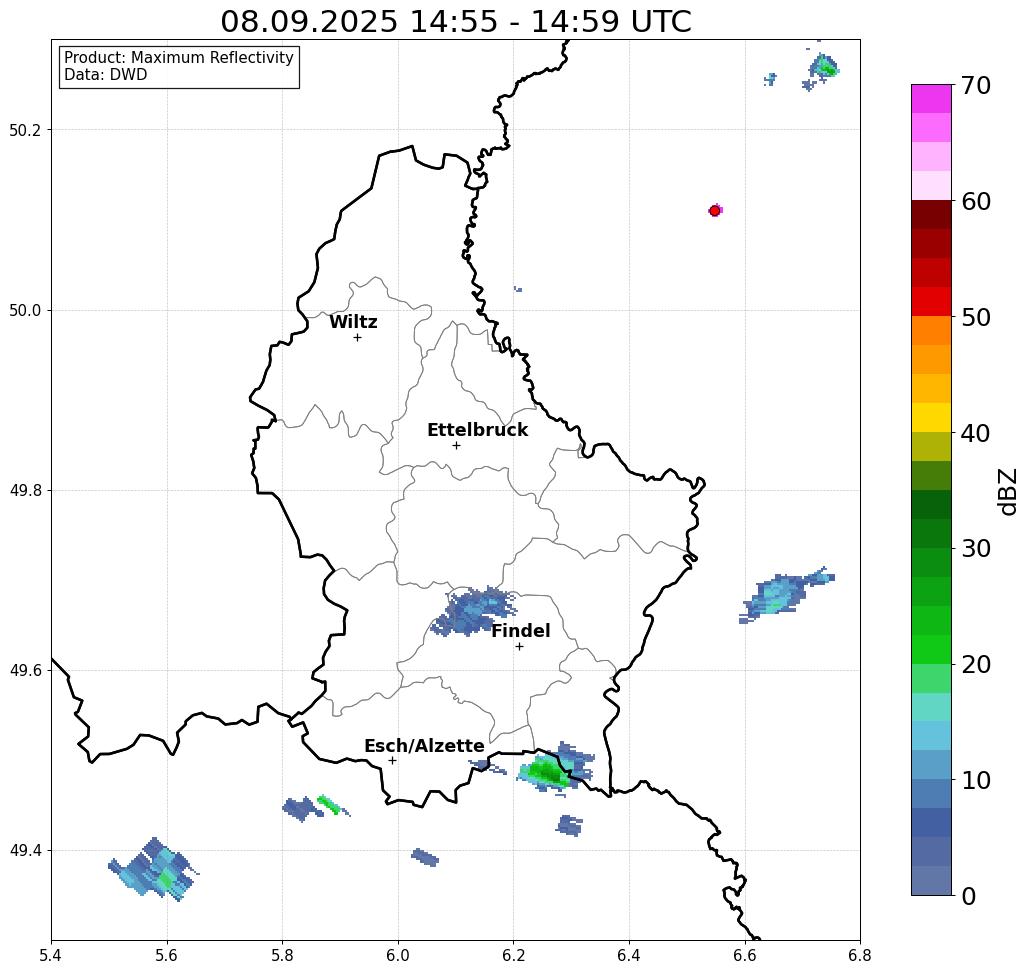
Task: Click the longitude tick label 5.8
Action: (282, 955)
